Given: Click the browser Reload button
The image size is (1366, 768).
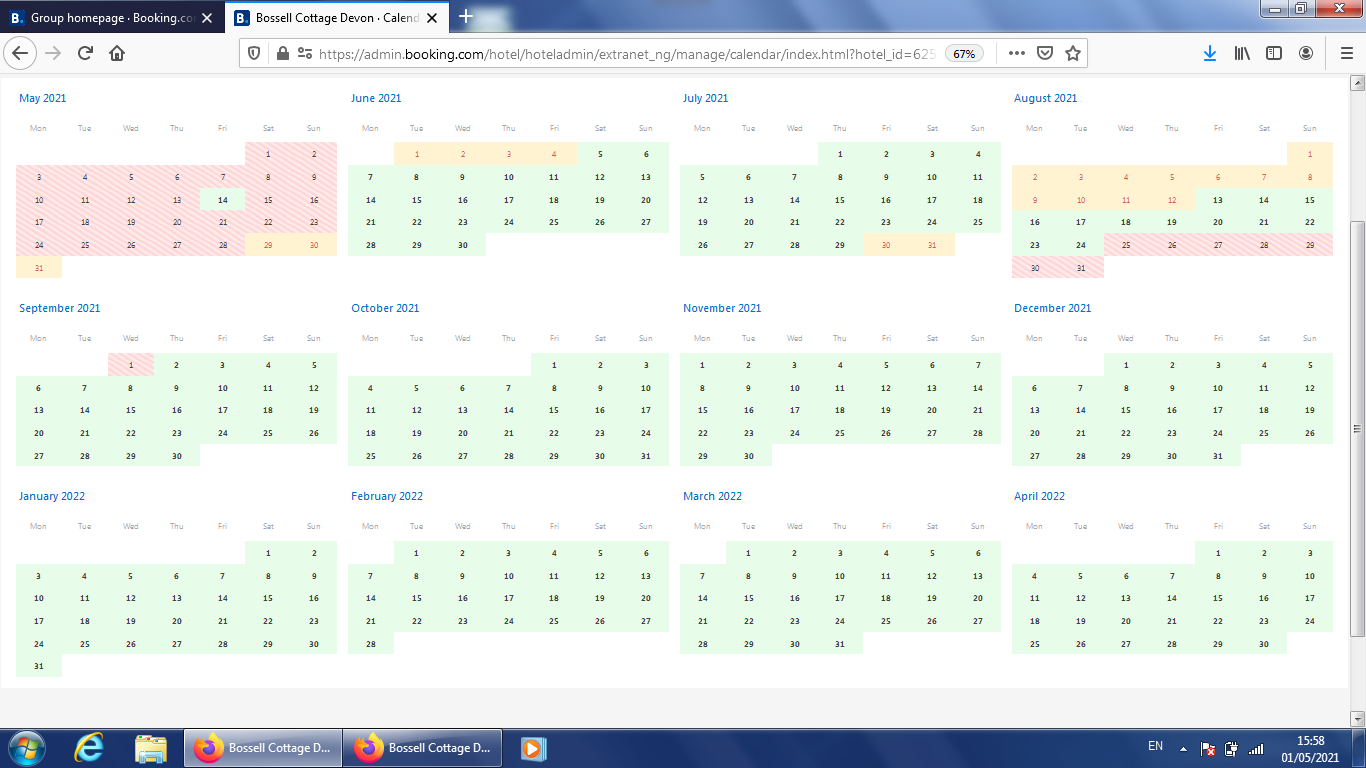Looking at the screenshot, I should click(85, 54).
